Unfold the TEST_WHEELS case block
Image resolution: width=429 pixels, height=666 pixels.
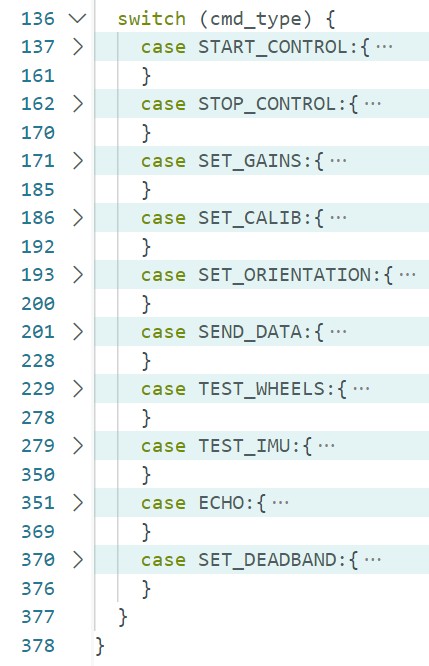(x=78, y=389)
